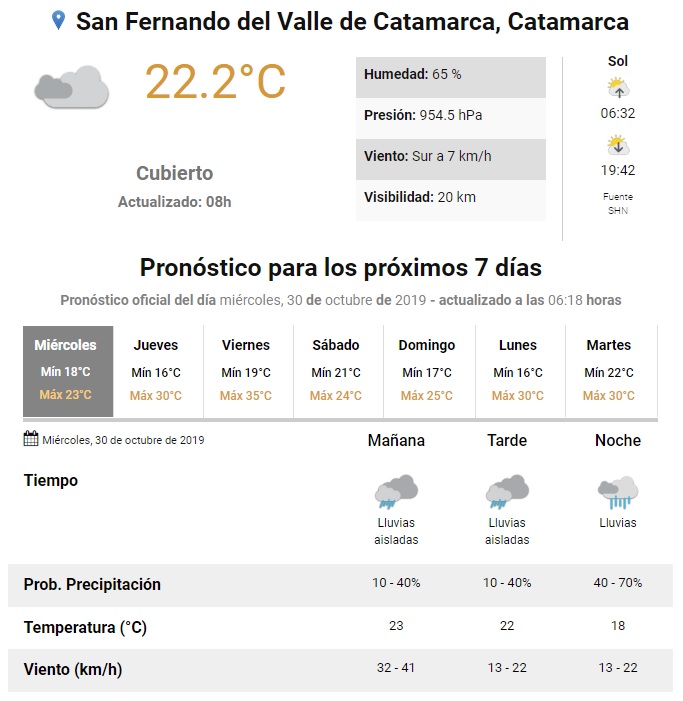This screenshot has width=683, height=701.
Task: Click the San Fernando del Valle de Catamarca title
Action: click(x=353, y=21)
